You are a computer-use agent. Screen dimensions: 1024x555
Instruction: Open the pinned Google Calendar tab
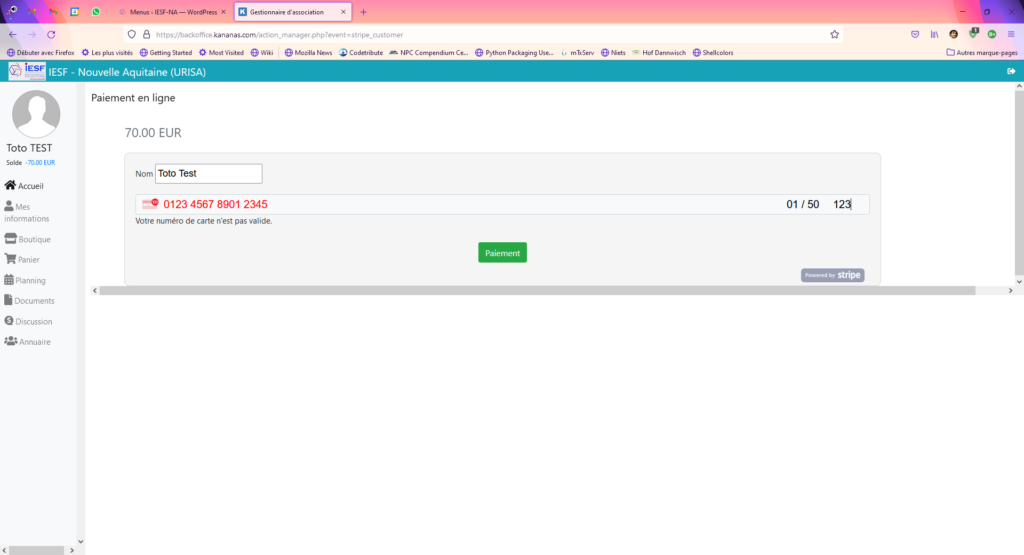coord(74,12)
